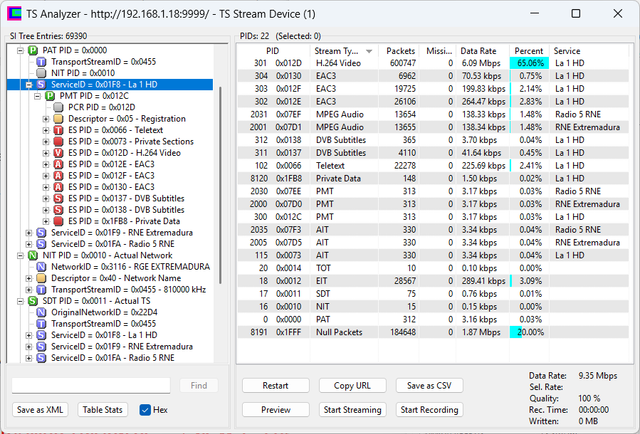The image size is (640, 434).
Task: Select the PID 20 TOT row
Action: tap(433, 268)
